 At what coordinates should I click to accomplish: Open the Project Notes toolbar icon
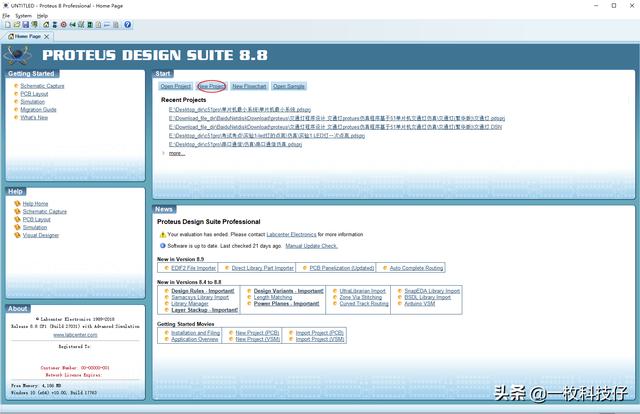pos(116,25)
